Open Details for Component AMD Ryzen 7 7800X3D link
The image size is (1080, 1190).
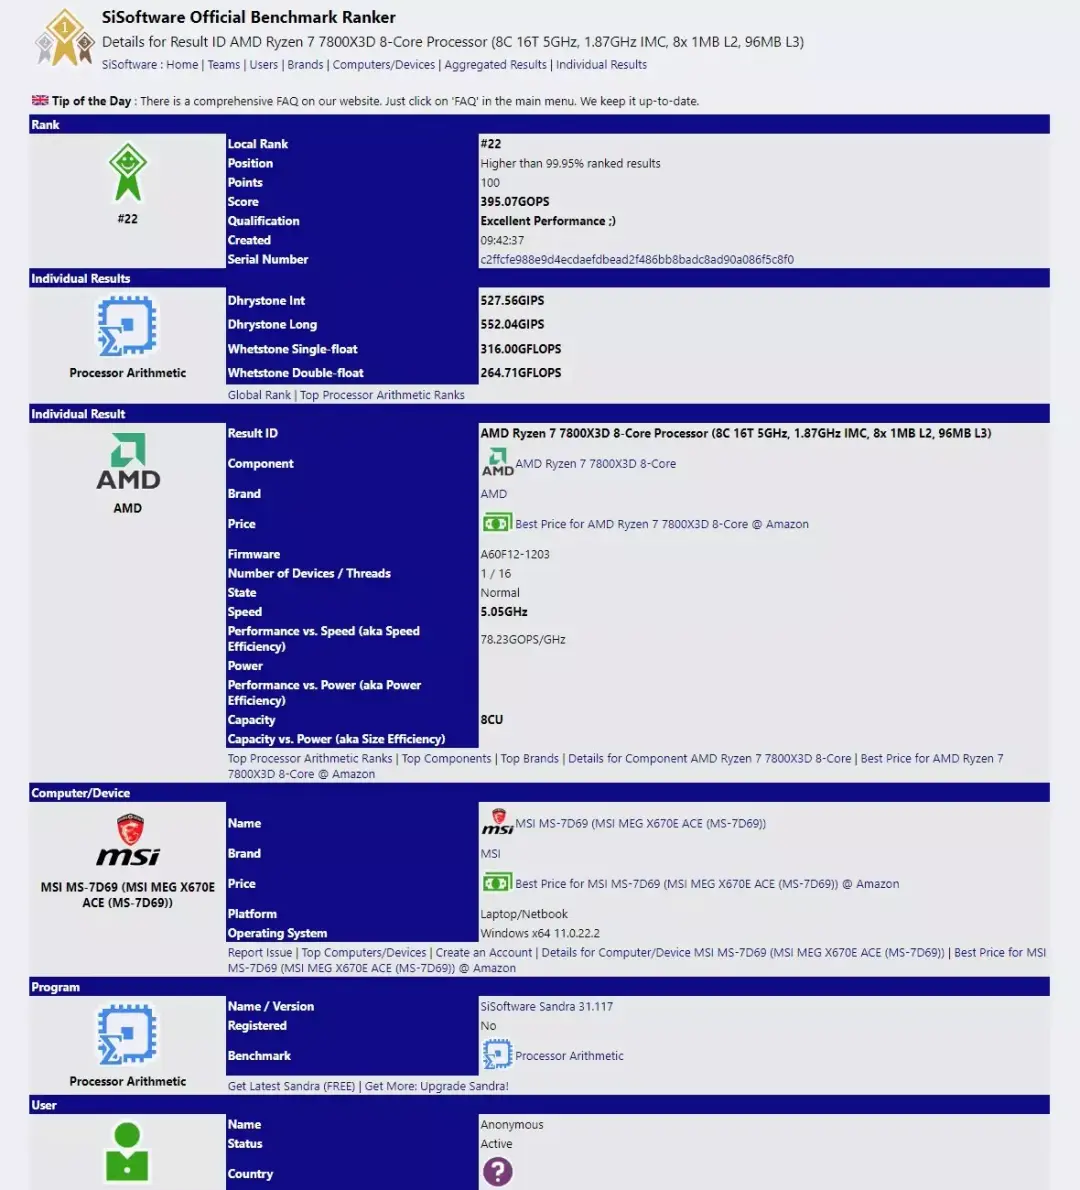click(710, 758)
